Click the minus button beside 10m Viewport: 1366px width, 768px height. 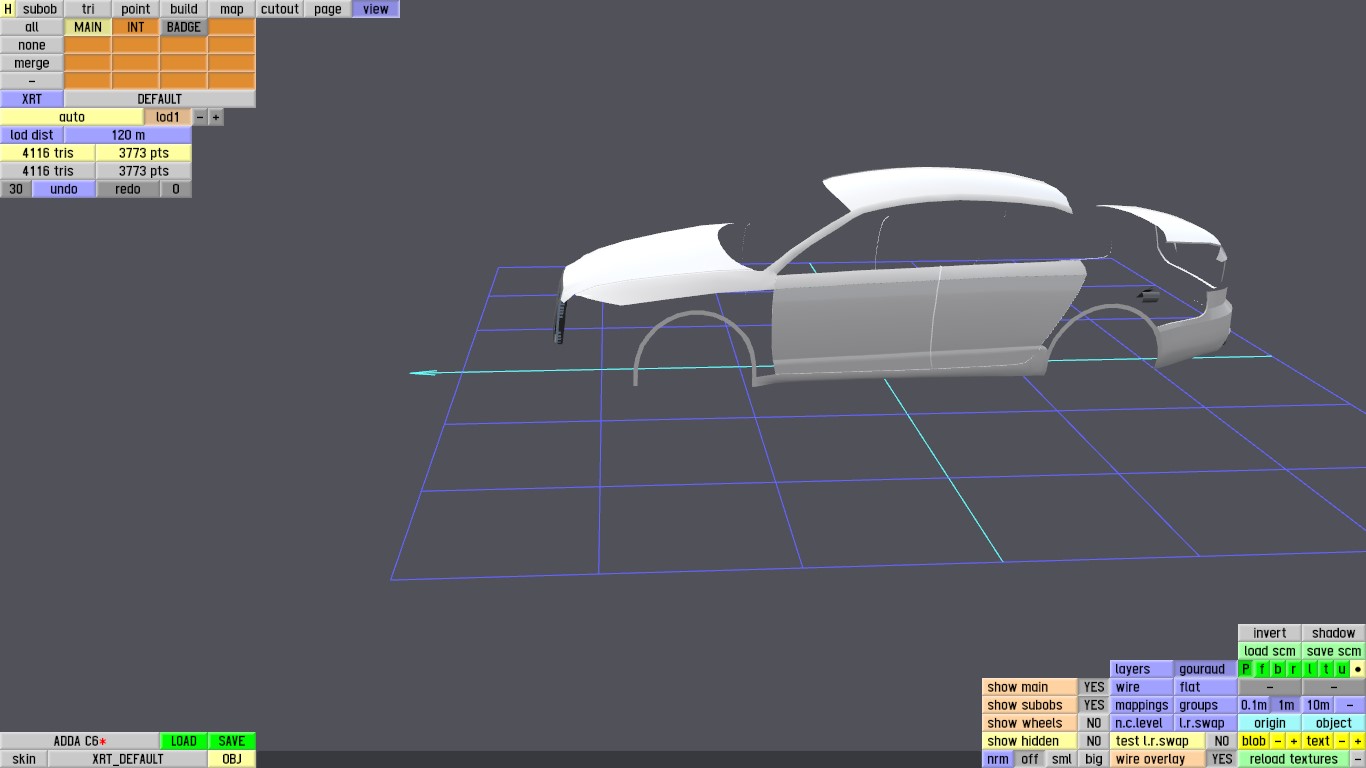[x=1350, y=705]
